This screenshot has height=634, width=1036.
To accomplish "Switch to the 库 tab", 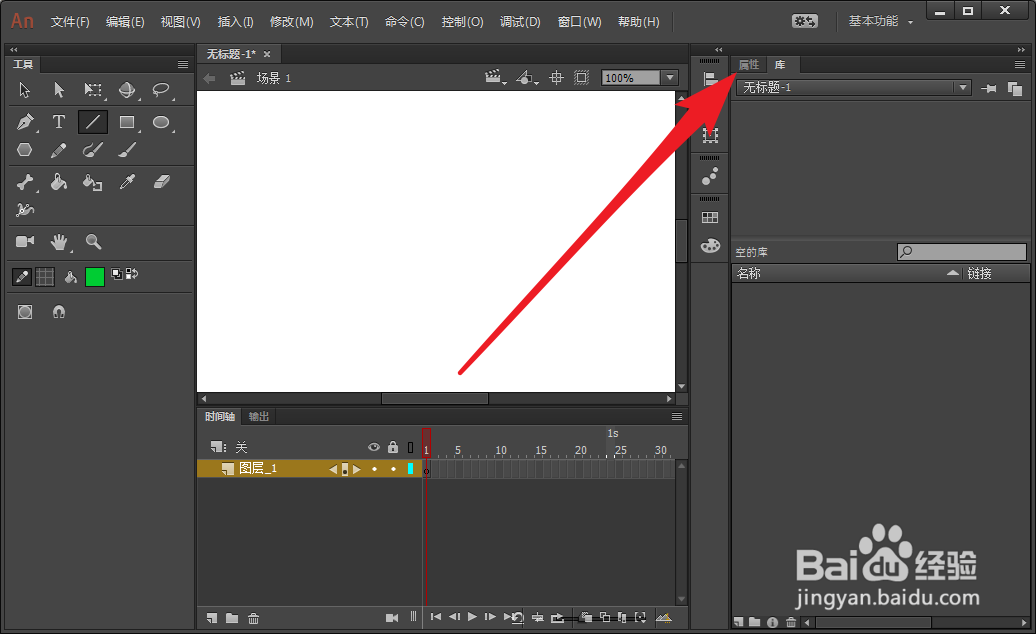I will point(780,64).
